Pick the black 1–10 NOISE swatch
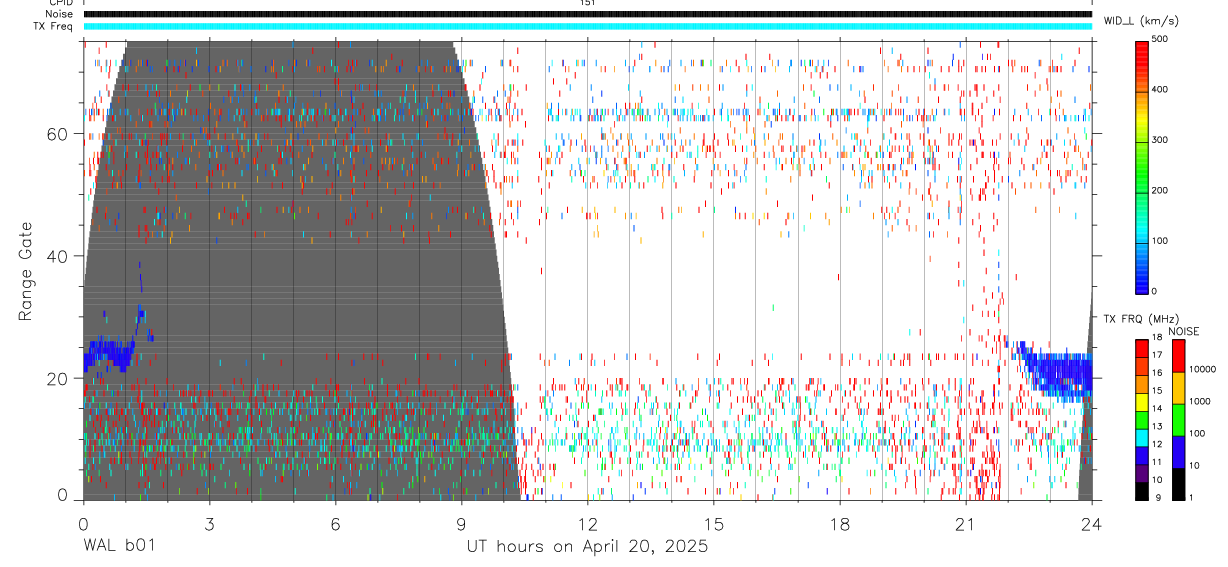The height and width of the screenshot is (567, 1228). click(x=1178, y=484)
